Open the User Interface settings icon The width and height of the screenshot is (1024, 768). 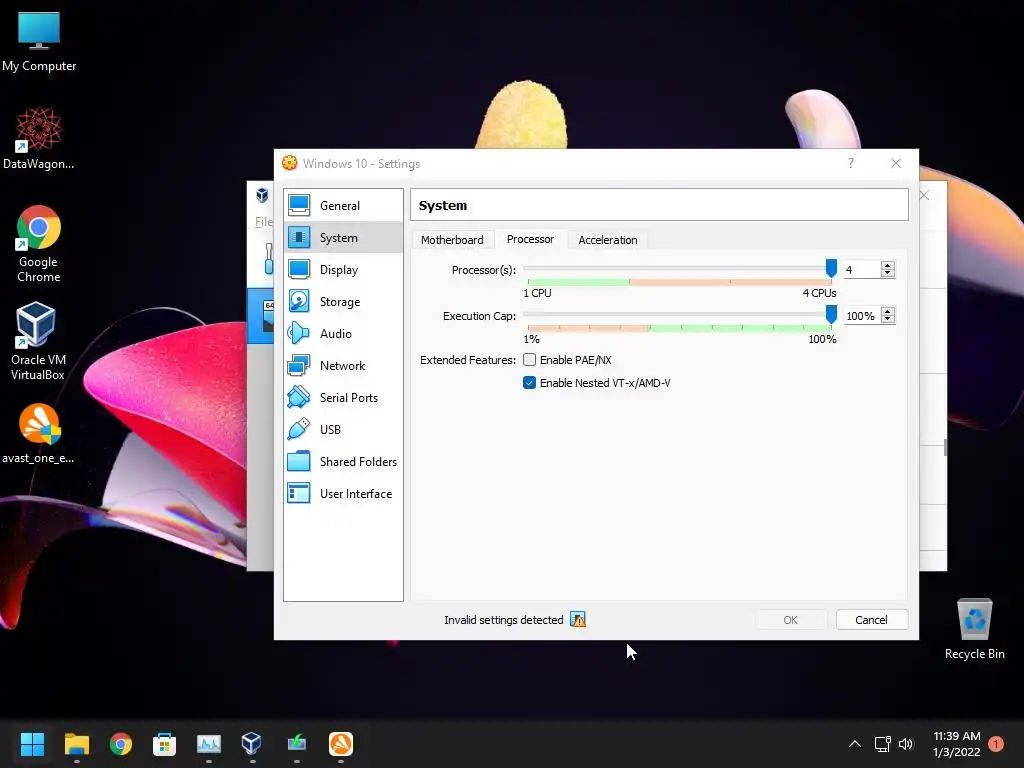pyautogui.click(x=299, y=494)
